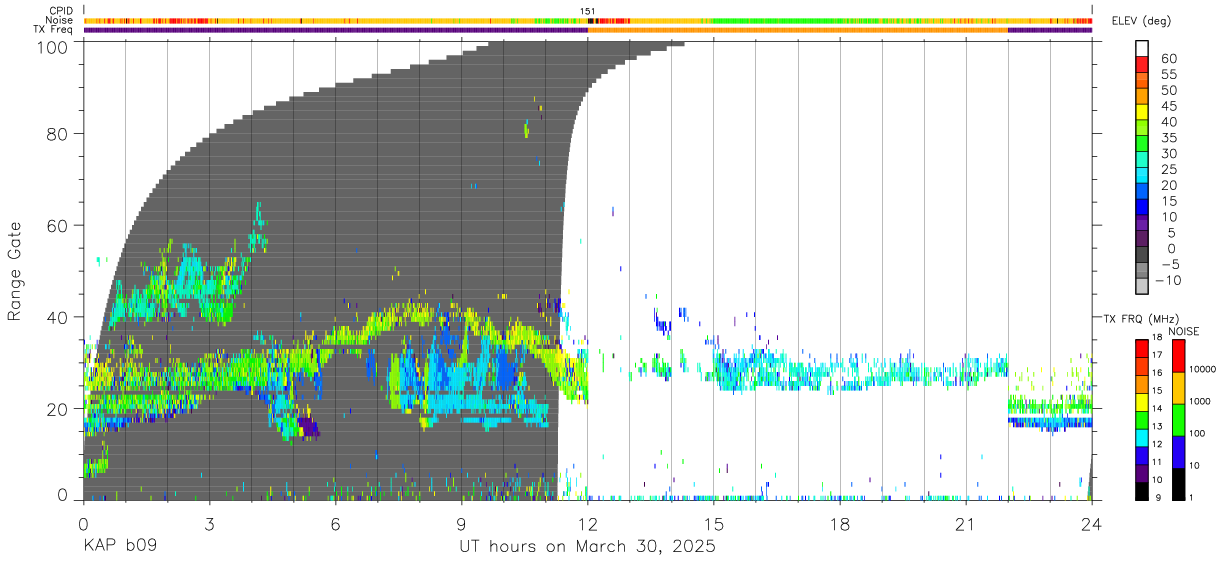Select the black segment of TX FRQ colorbar
Screen dimensions: 1228x567
(1141, 491)
